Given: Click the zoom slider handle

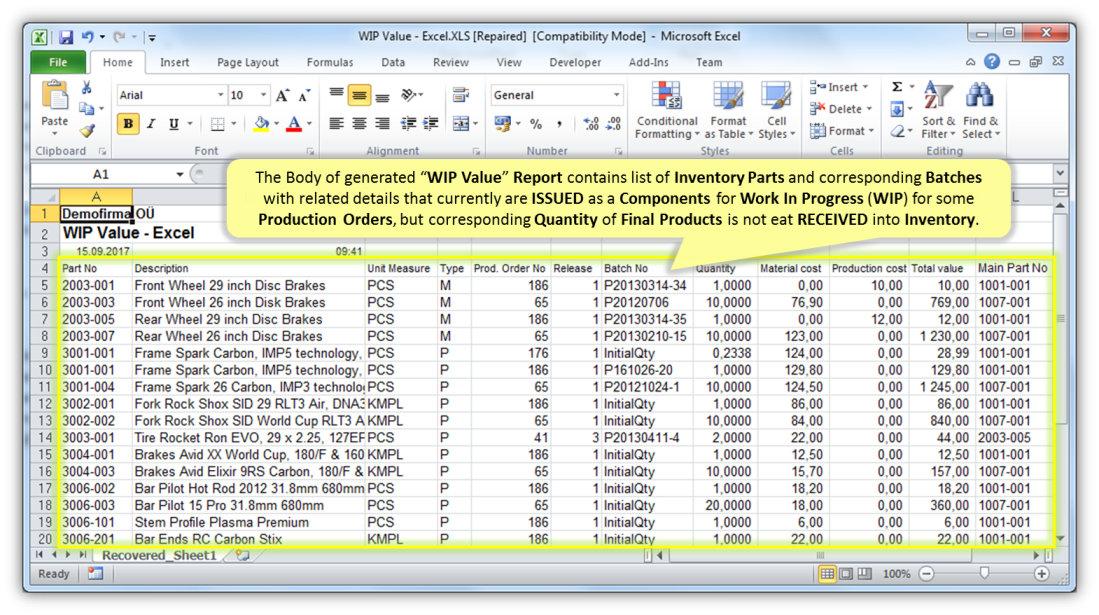Looking at the screenshot, I should (x=984, y=574).
